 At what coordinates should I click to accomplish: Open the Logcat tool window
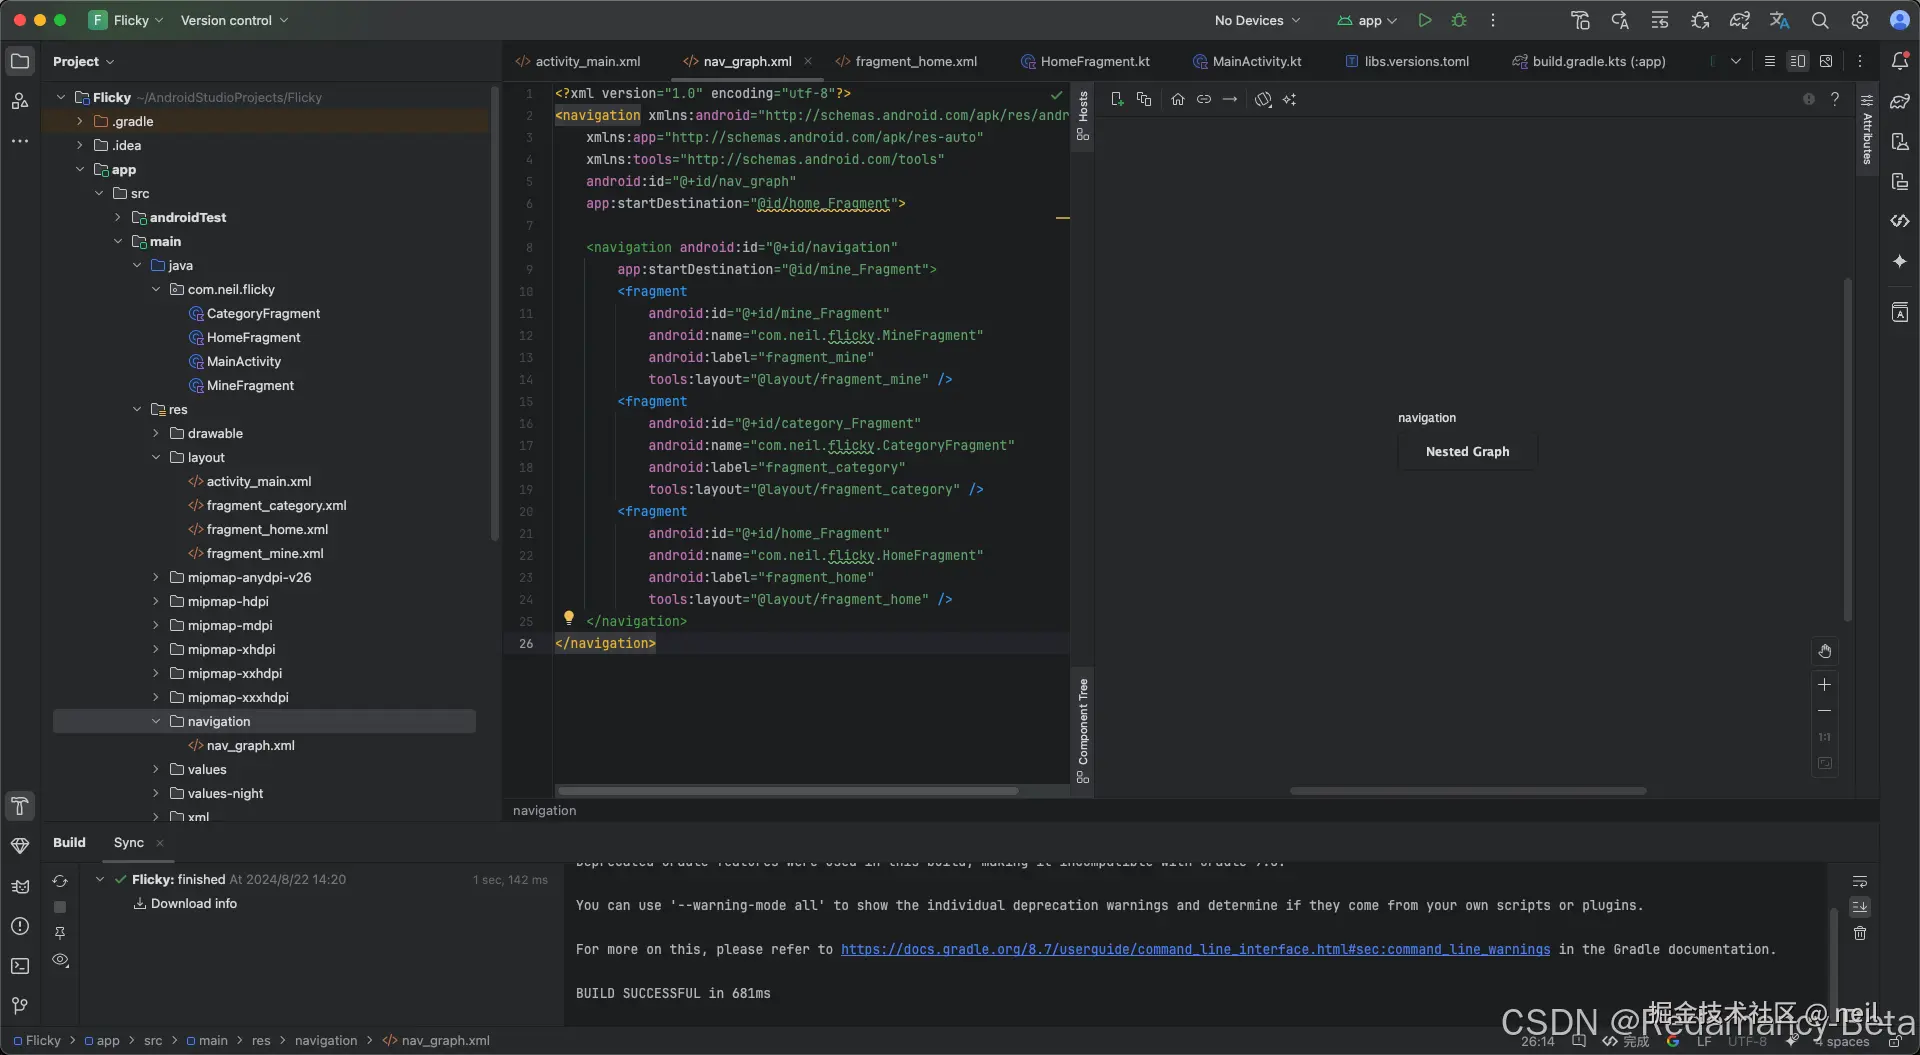pos(19,886)
